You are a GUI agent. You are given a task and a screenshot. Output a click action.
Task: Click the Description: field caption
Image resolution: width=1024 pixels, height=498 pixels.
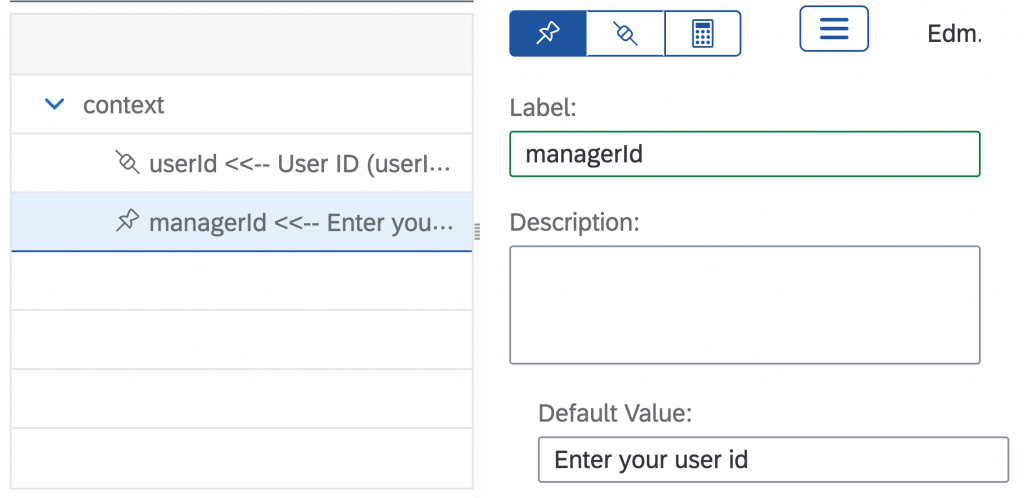pyautogui.click(x=574, y=222)
